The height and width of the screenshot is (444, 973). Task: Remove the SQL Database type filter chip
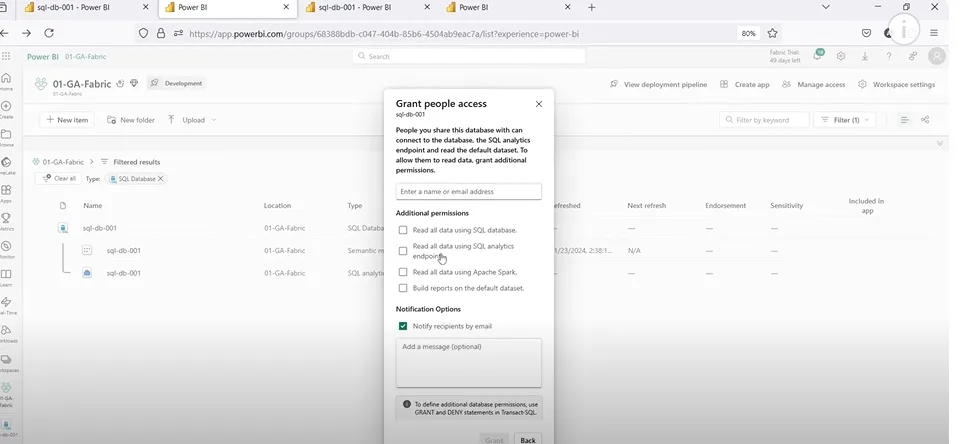(160, 179)
